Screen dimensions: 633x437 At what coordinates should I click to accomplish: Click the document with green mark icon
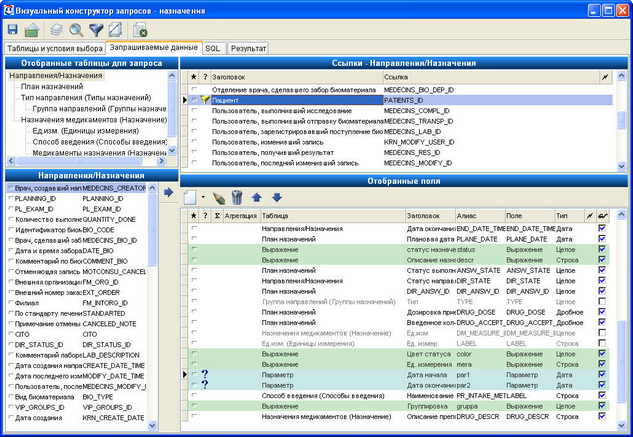pyautogui.click(x=140, y=30)
